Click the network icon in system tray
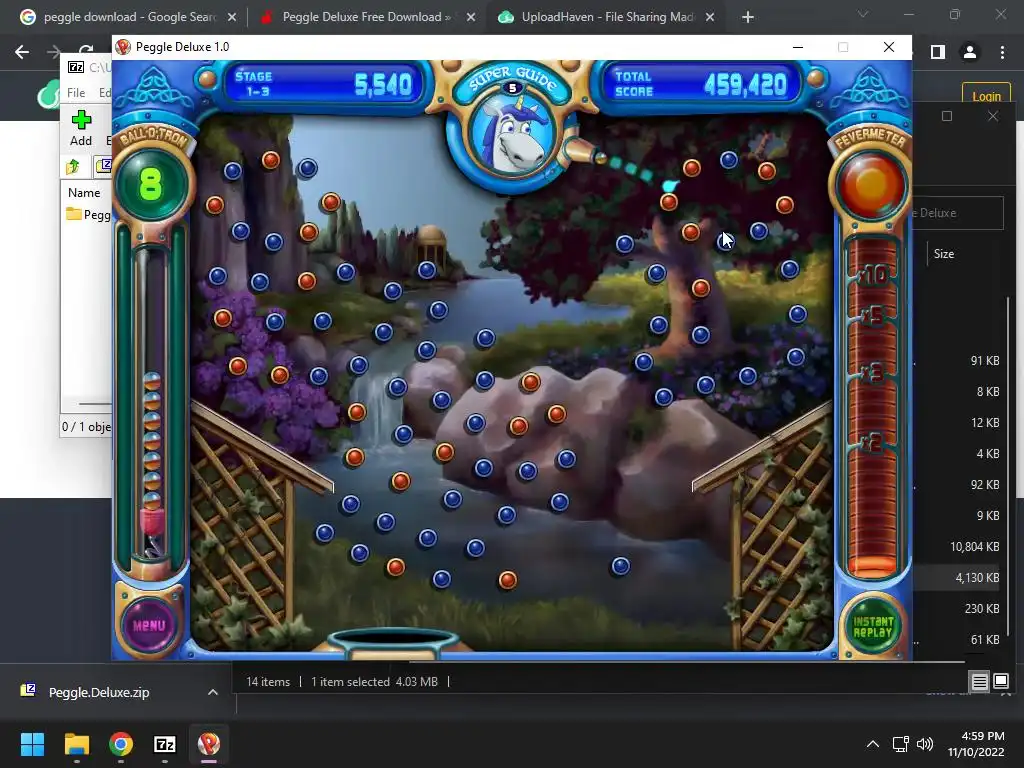 tap(901, 744)
